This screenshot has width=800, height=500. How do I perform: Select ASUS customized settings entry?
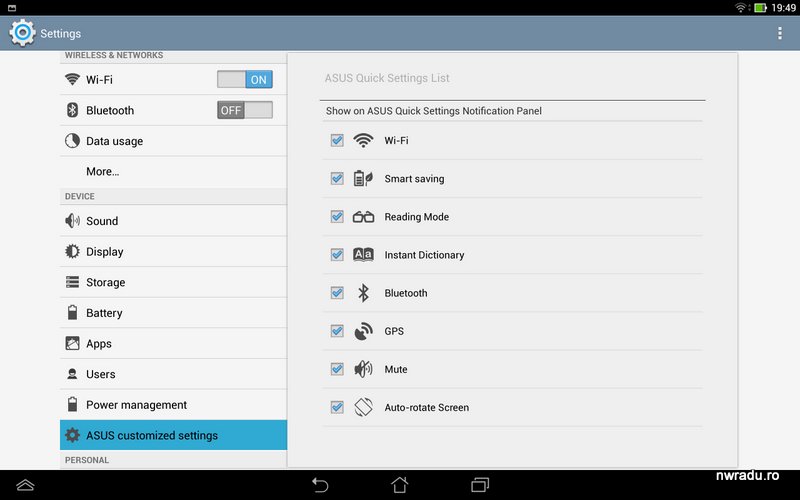[x=173, y=435]
